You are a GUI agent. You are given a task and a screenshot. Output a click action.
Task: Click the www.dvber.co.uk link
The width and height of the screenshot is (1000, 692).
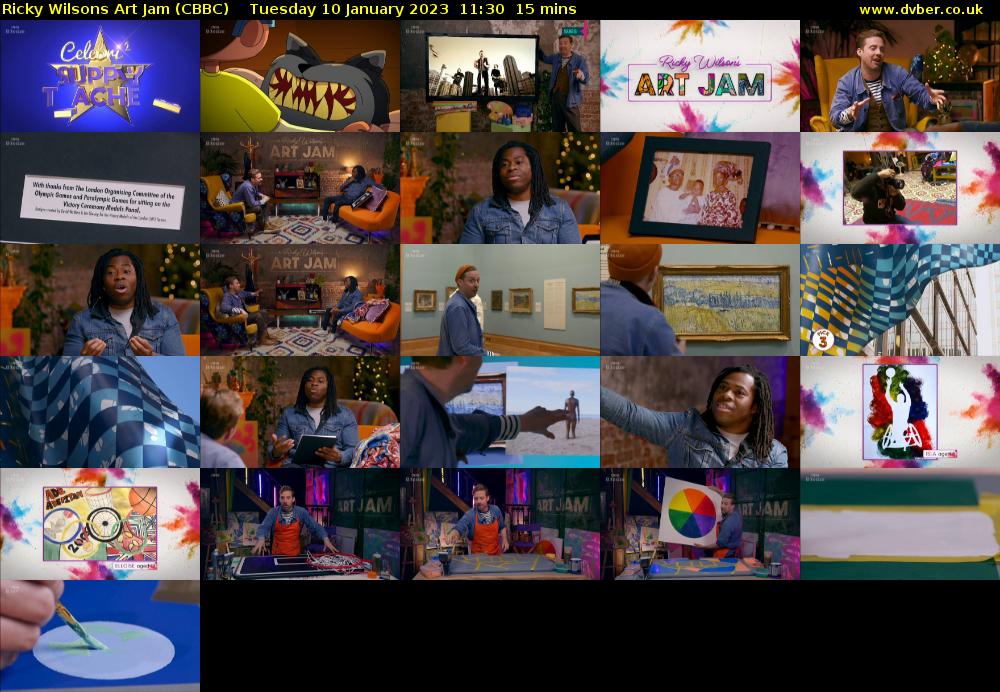(921, 10)
